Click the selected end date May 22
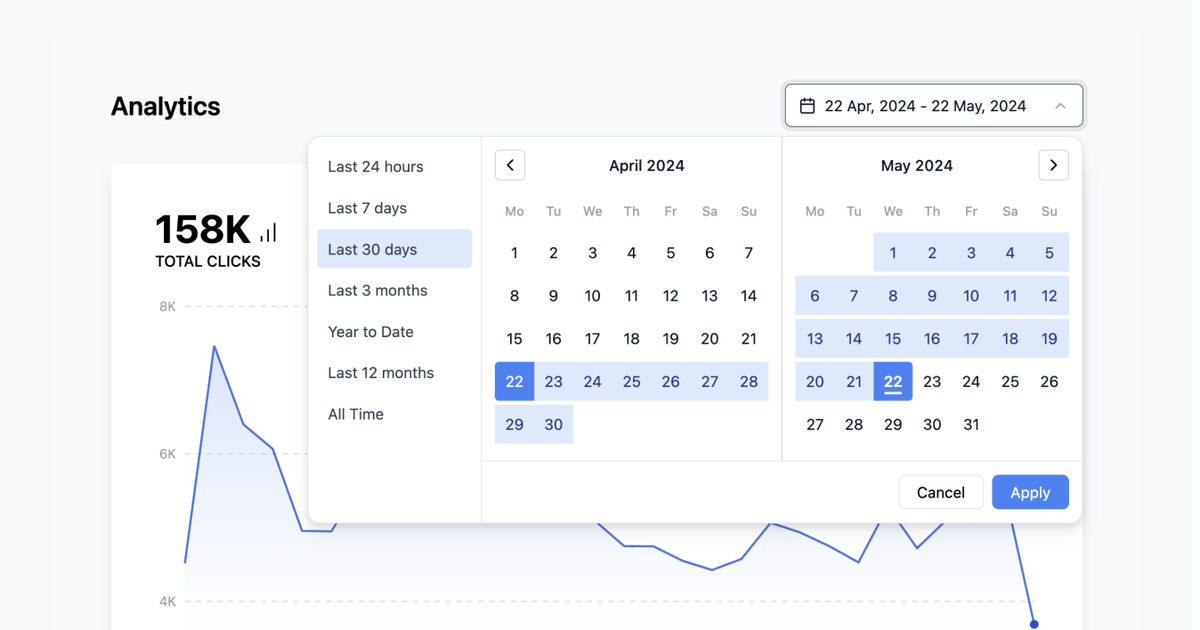The width and height of the screenshot is (1200, 630). click(893, 381)
